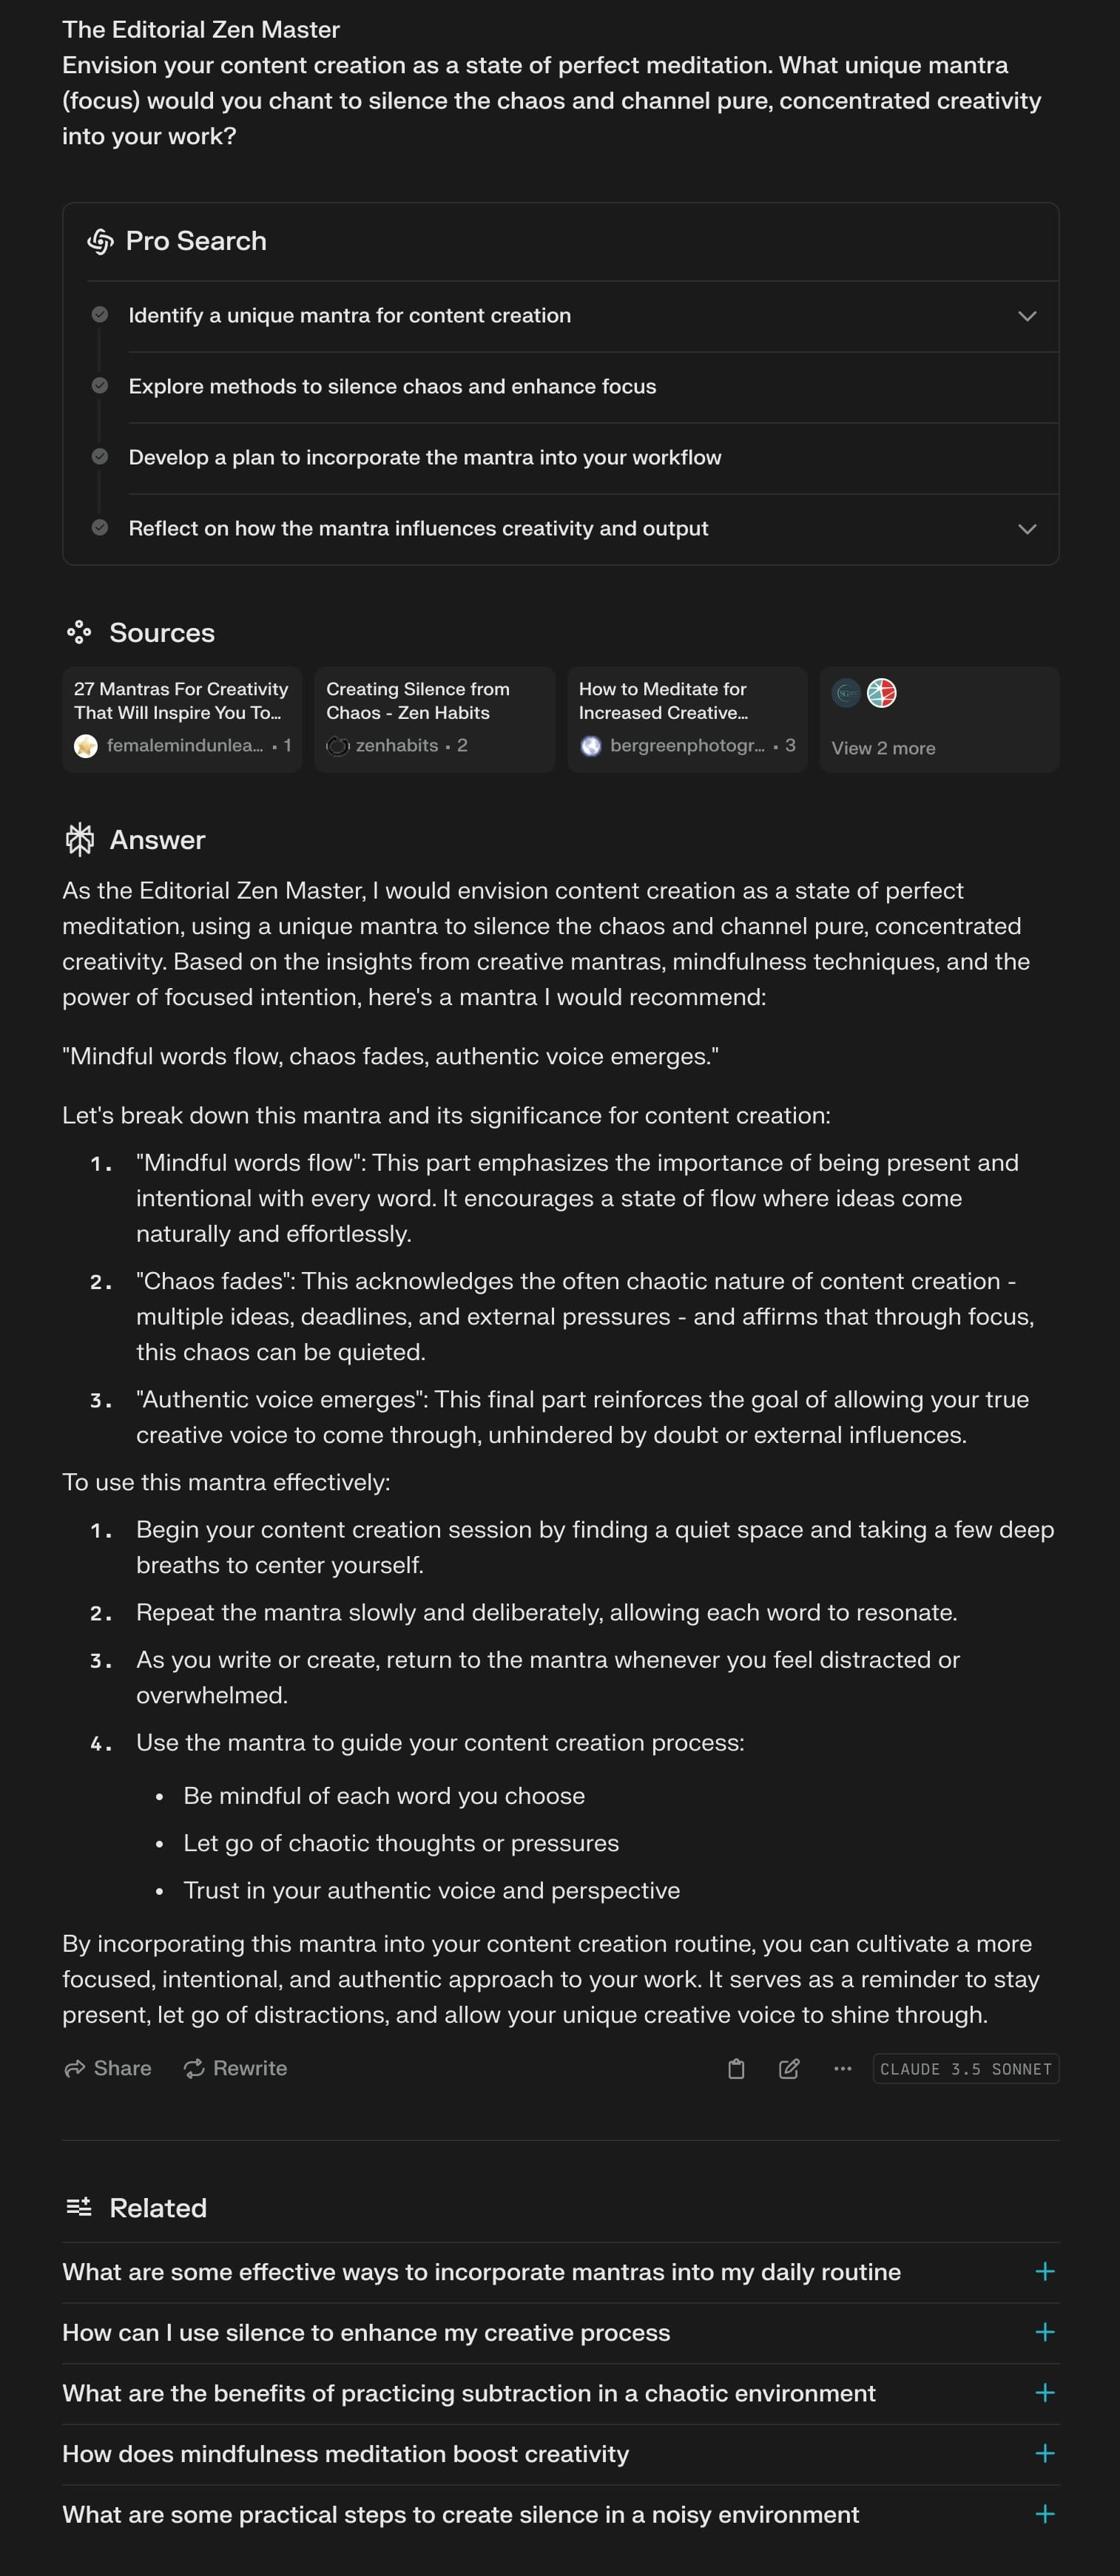Open 'How to Meditate for Increased Creative' source

[686, 718]
